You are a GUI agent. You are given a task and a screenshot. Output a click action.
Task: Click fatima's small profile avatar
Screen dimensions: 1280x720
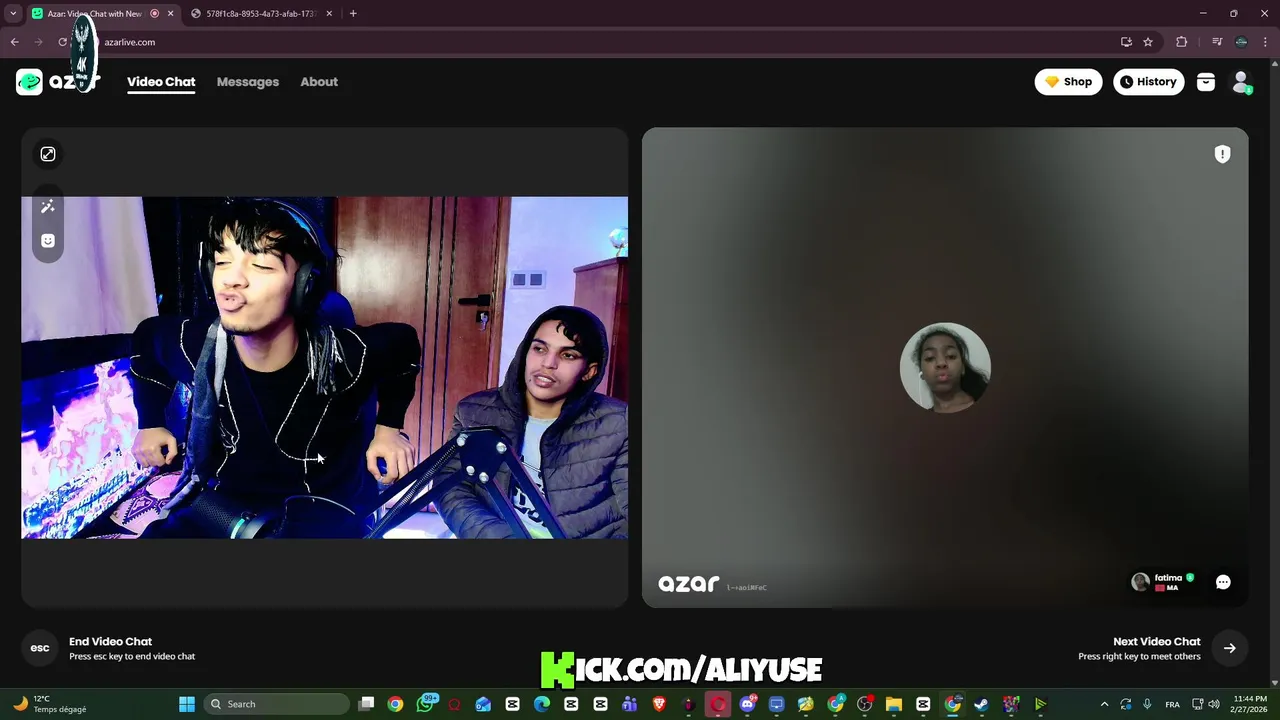pyautogui.click(x=1140, y=582)
